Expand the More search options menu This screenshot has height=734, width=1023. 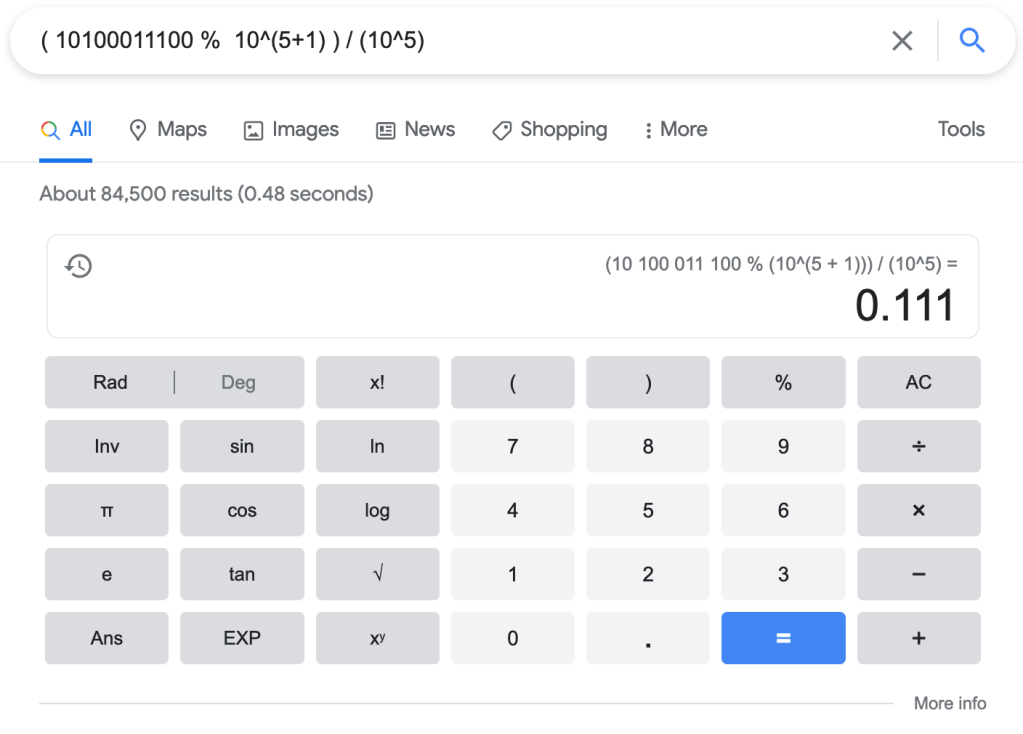[x=675, y=130]
